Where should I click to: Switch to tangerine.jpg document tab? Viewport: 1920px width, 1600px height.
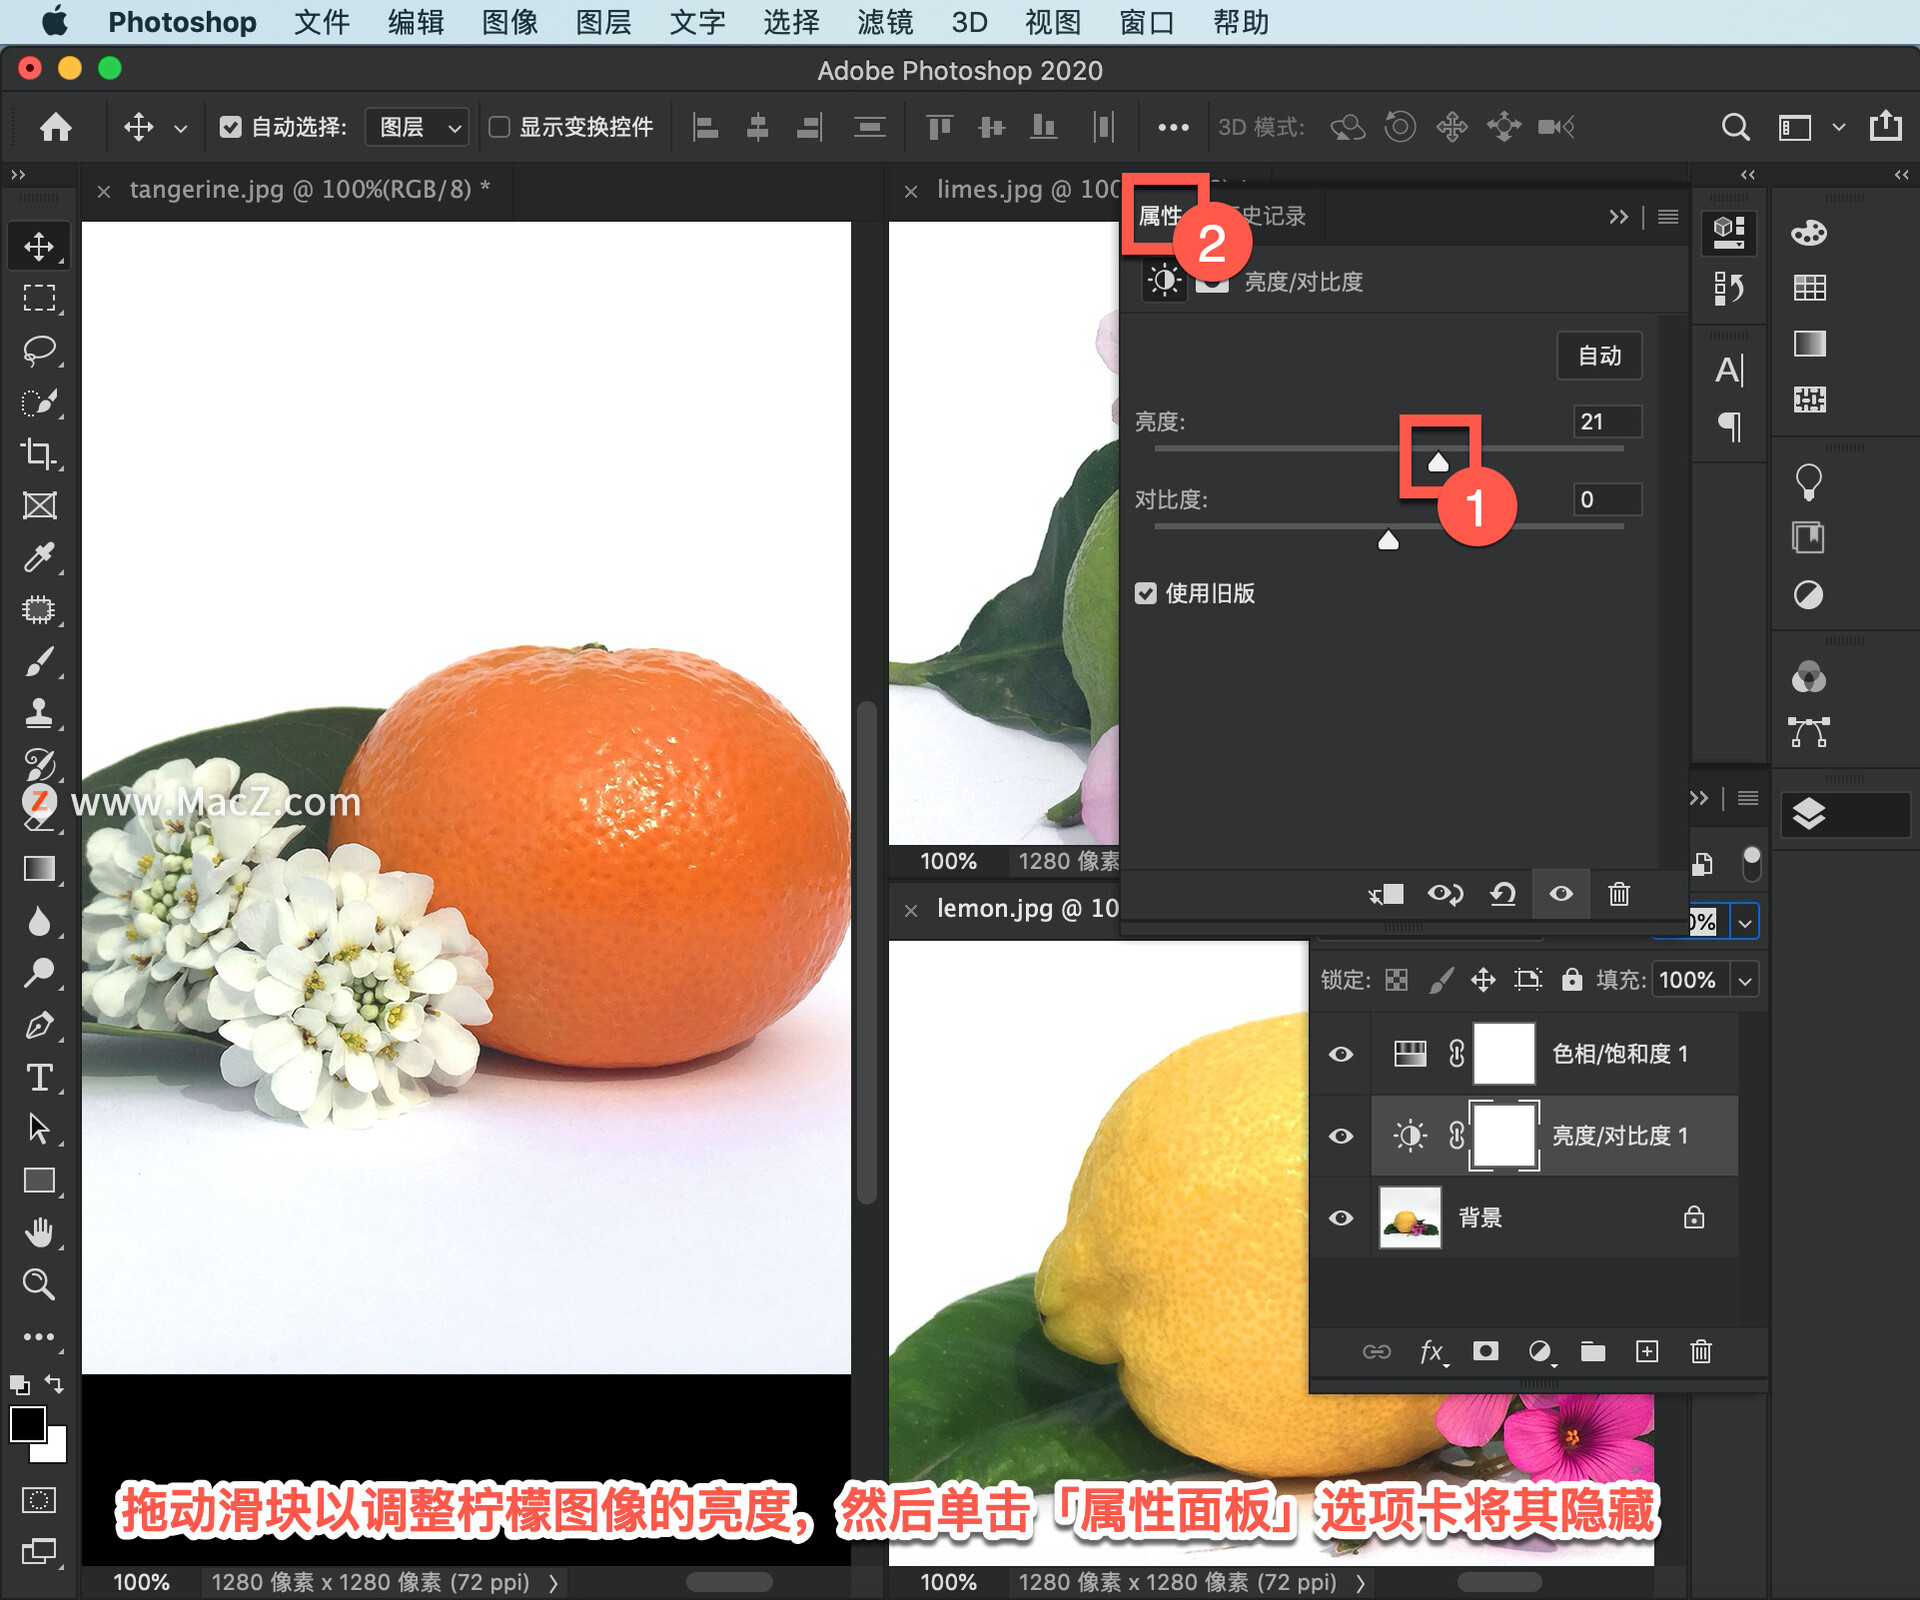pyautogui.click(x=299, y=190)
